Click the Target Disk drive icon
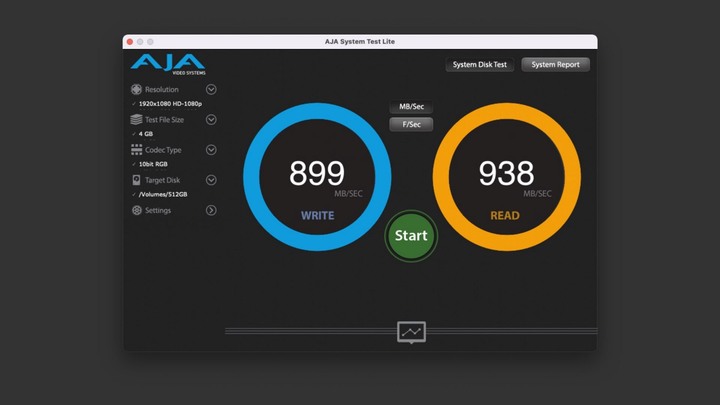Screen dimensions: 720x405 (136, 180)
